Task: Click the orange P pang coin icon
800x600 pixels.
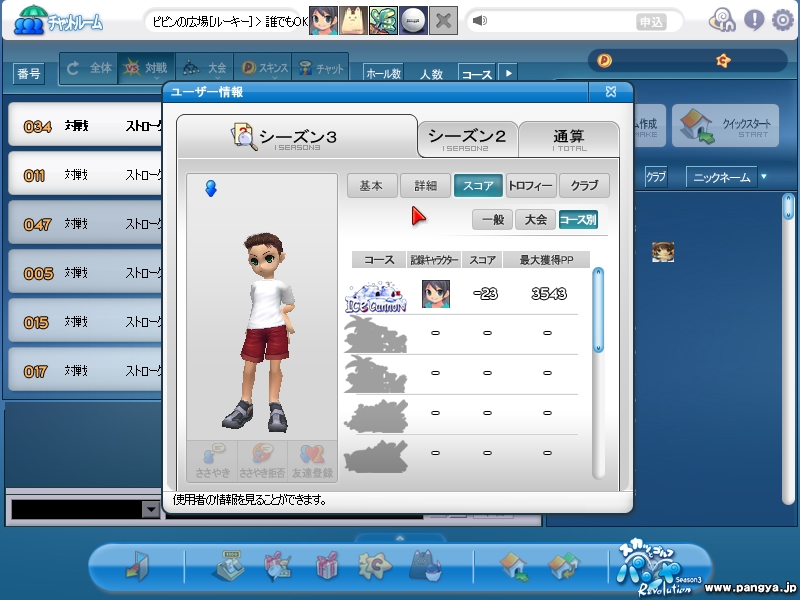Action: coord(605,61)
